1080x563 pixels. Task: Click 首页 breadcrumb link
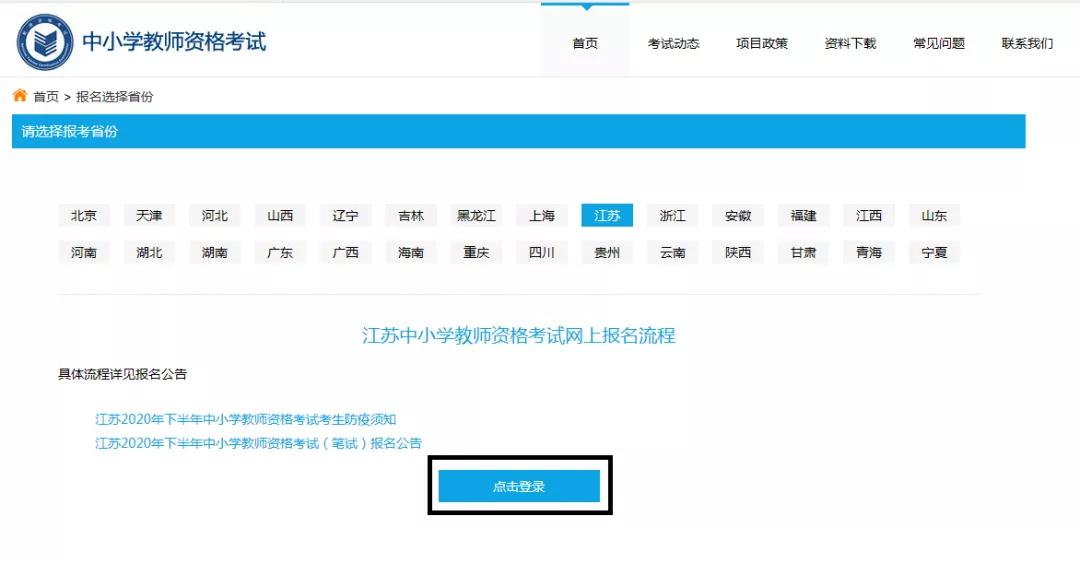[x=46, y=96]
